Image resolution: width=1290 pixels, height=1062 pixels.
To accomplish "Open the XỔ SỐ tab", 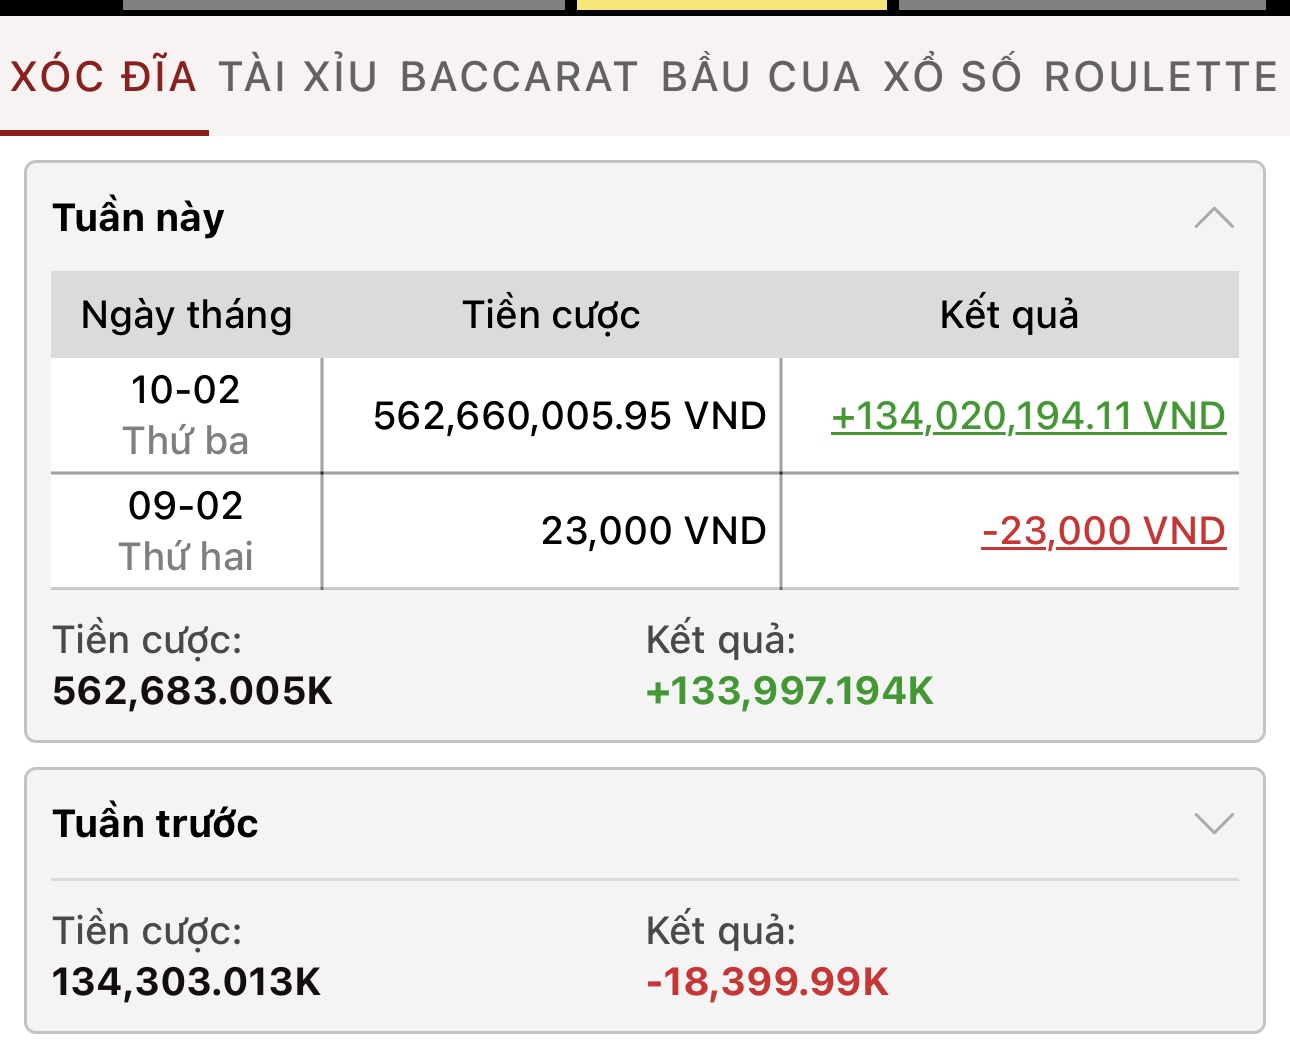I will (952, 77).
